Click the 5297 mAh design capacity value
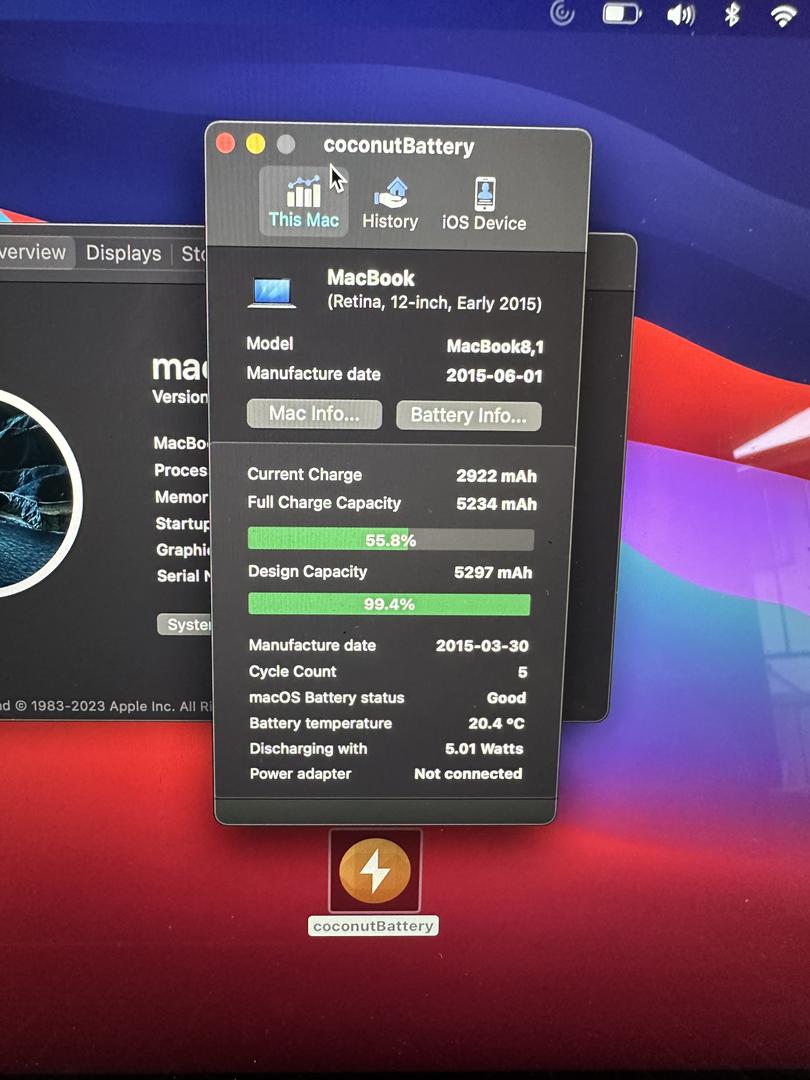 pos(493,572)
